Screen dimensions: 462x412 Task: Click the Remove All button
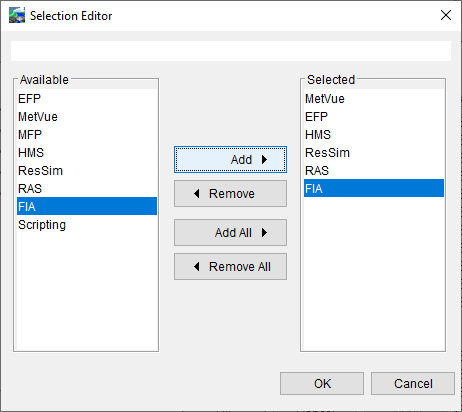230,267
